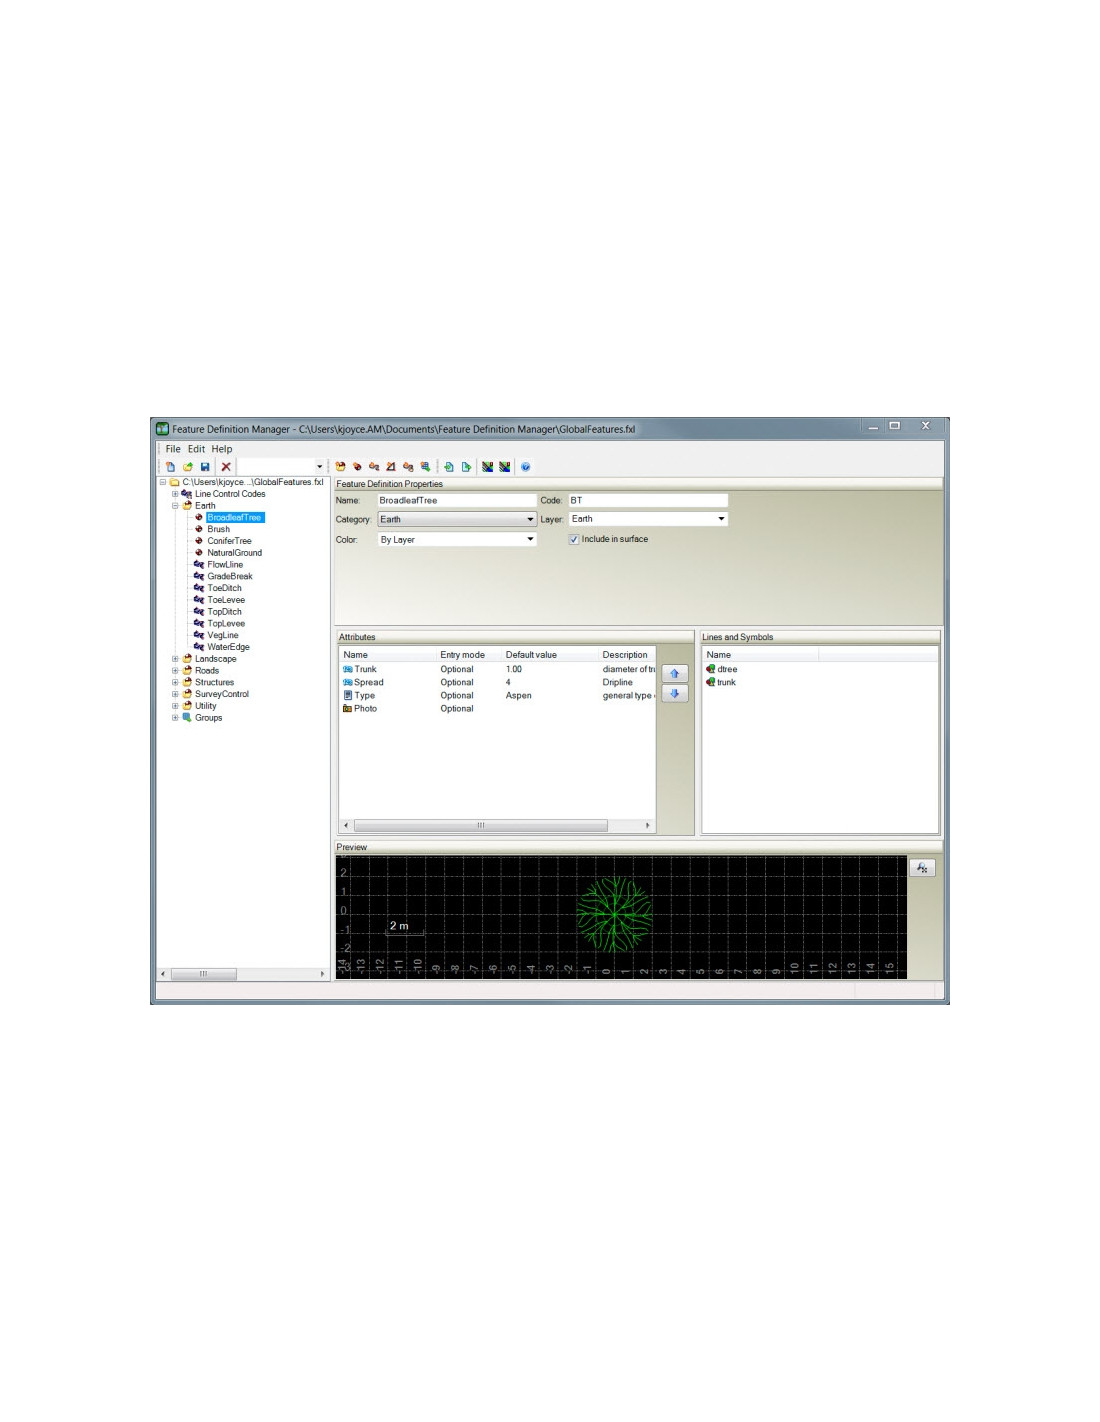Select the VegLine line feature
This screenshot has height=1422, width=1100.
coord(223,635)
